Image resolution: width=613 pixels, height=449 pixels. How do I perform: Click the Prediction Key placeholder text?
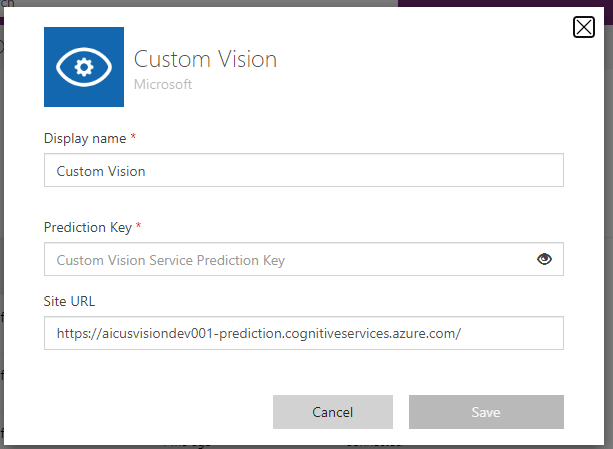[x=170, y=260]
